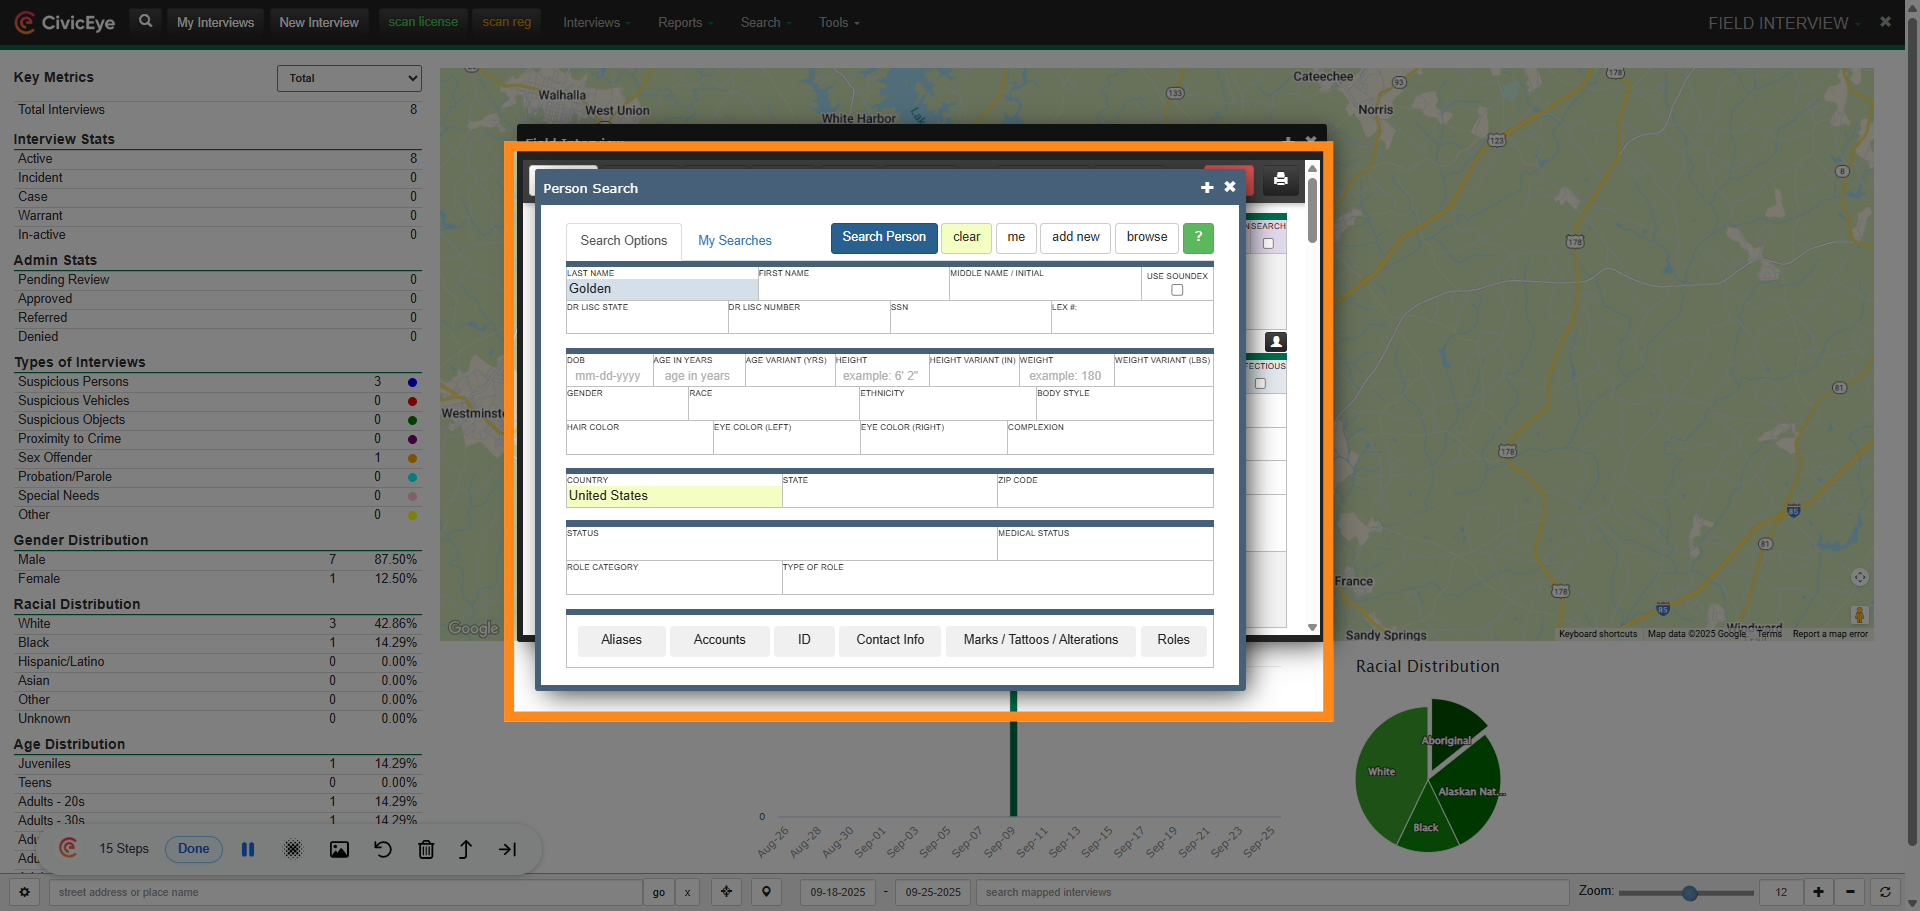Toggle the Use Soundex checkbox
This screenshot has height=911, width=1920.
pyautogui.click(x=1177, y=290)
